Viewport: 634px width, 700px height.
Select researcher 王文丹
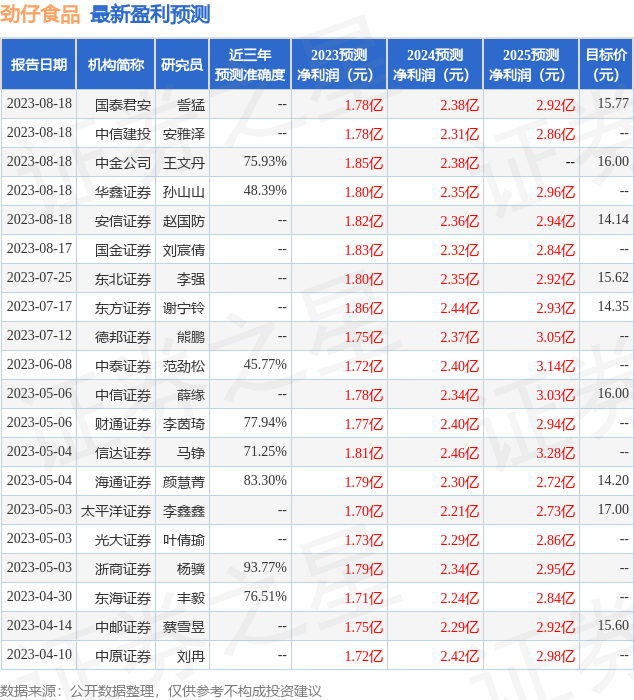pos(184,163)
